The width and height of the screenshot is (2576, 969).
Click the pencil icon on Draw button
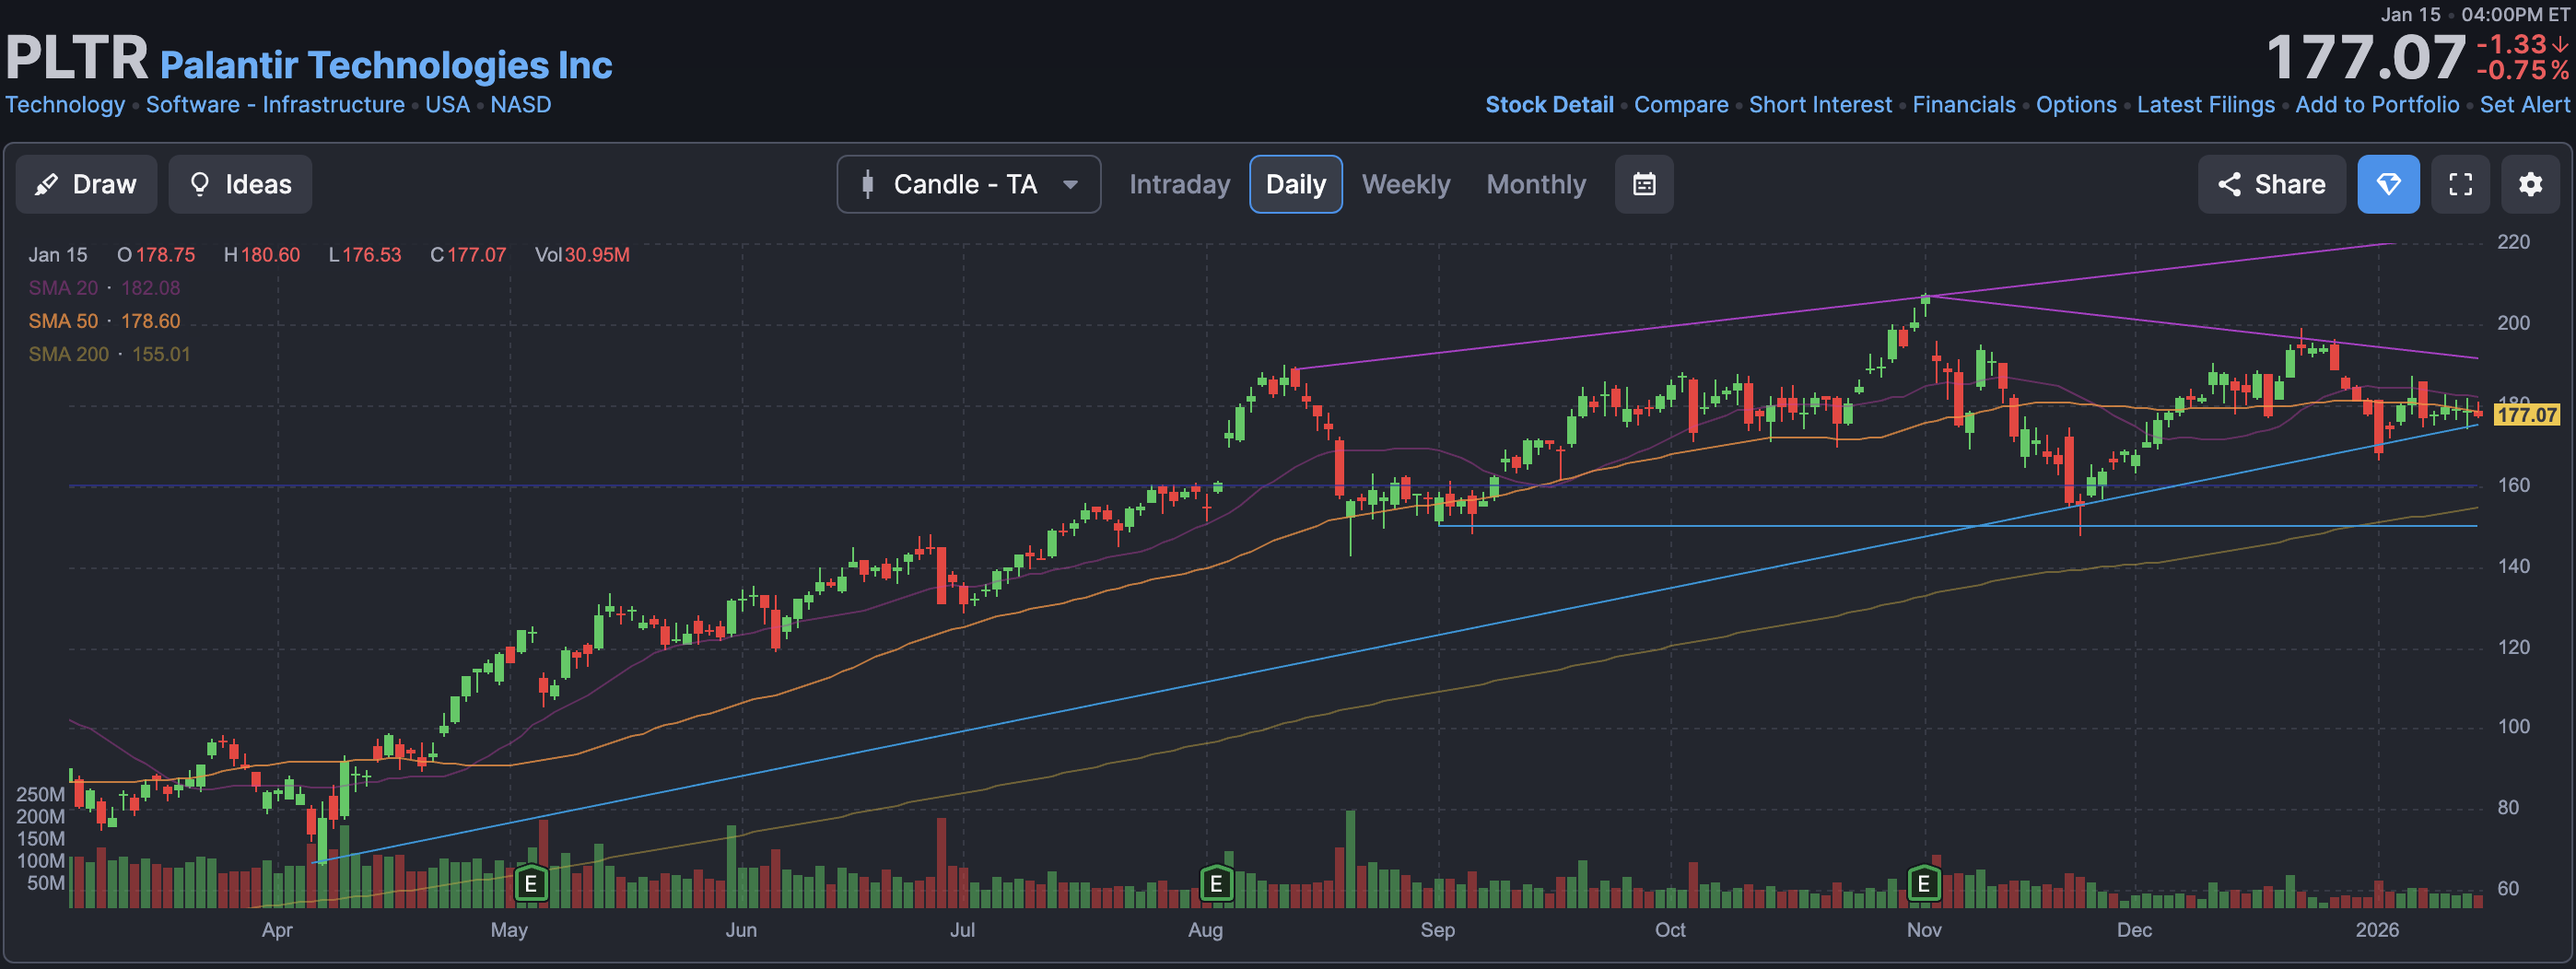[x=46, y=184]
